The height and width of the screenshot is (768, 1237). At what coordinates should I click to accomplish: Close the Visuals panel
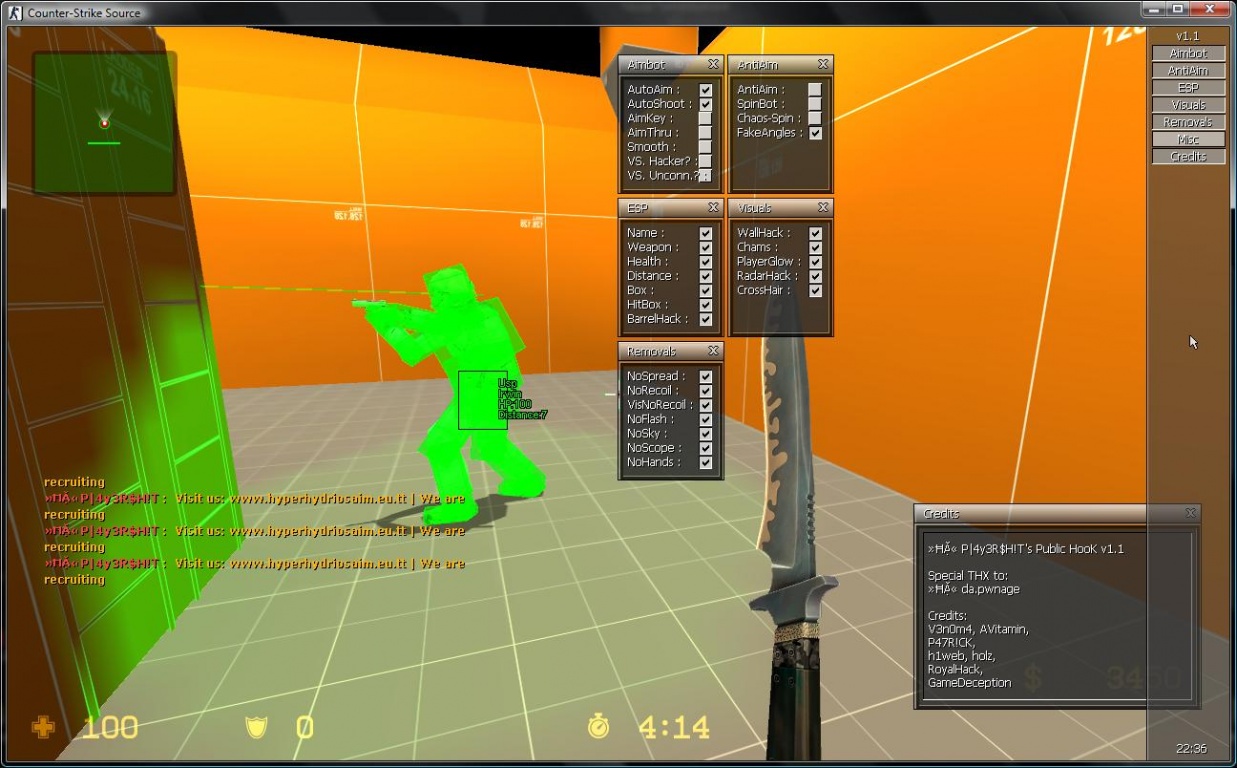pos(823,207)
